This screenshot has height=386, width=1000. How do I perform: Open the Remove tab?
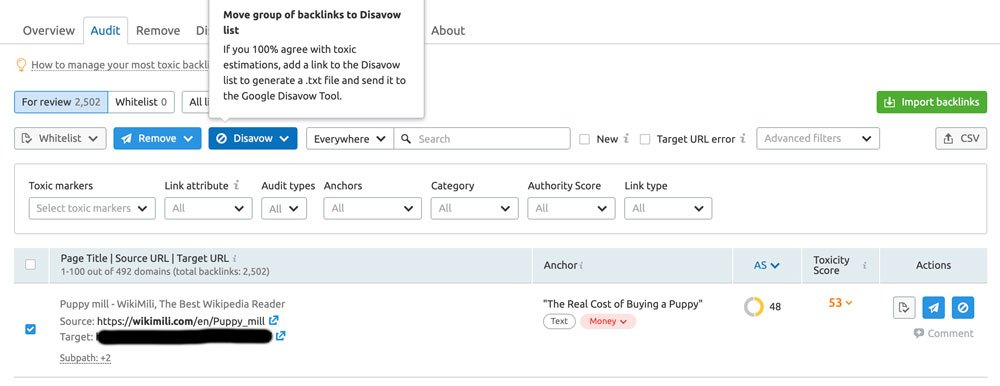[x=158, y=31]
